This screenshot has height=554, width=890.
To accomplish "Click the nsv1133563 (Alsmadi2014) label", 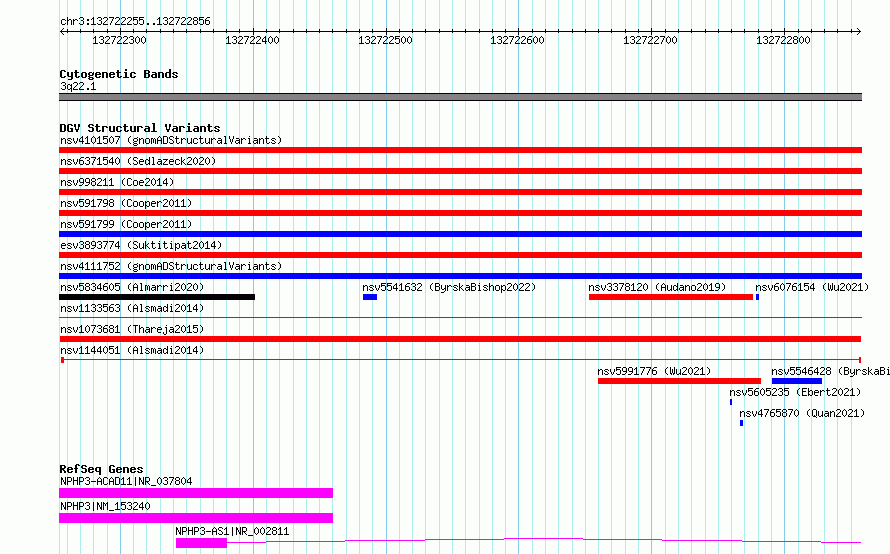I will (x=132, y=308).
